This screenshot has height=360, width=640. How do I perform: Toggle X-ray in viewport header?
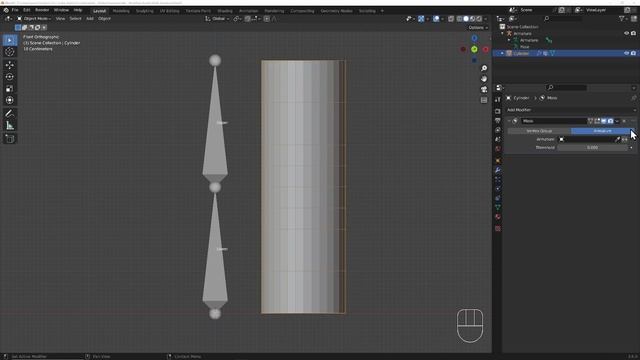click(451, 19)
